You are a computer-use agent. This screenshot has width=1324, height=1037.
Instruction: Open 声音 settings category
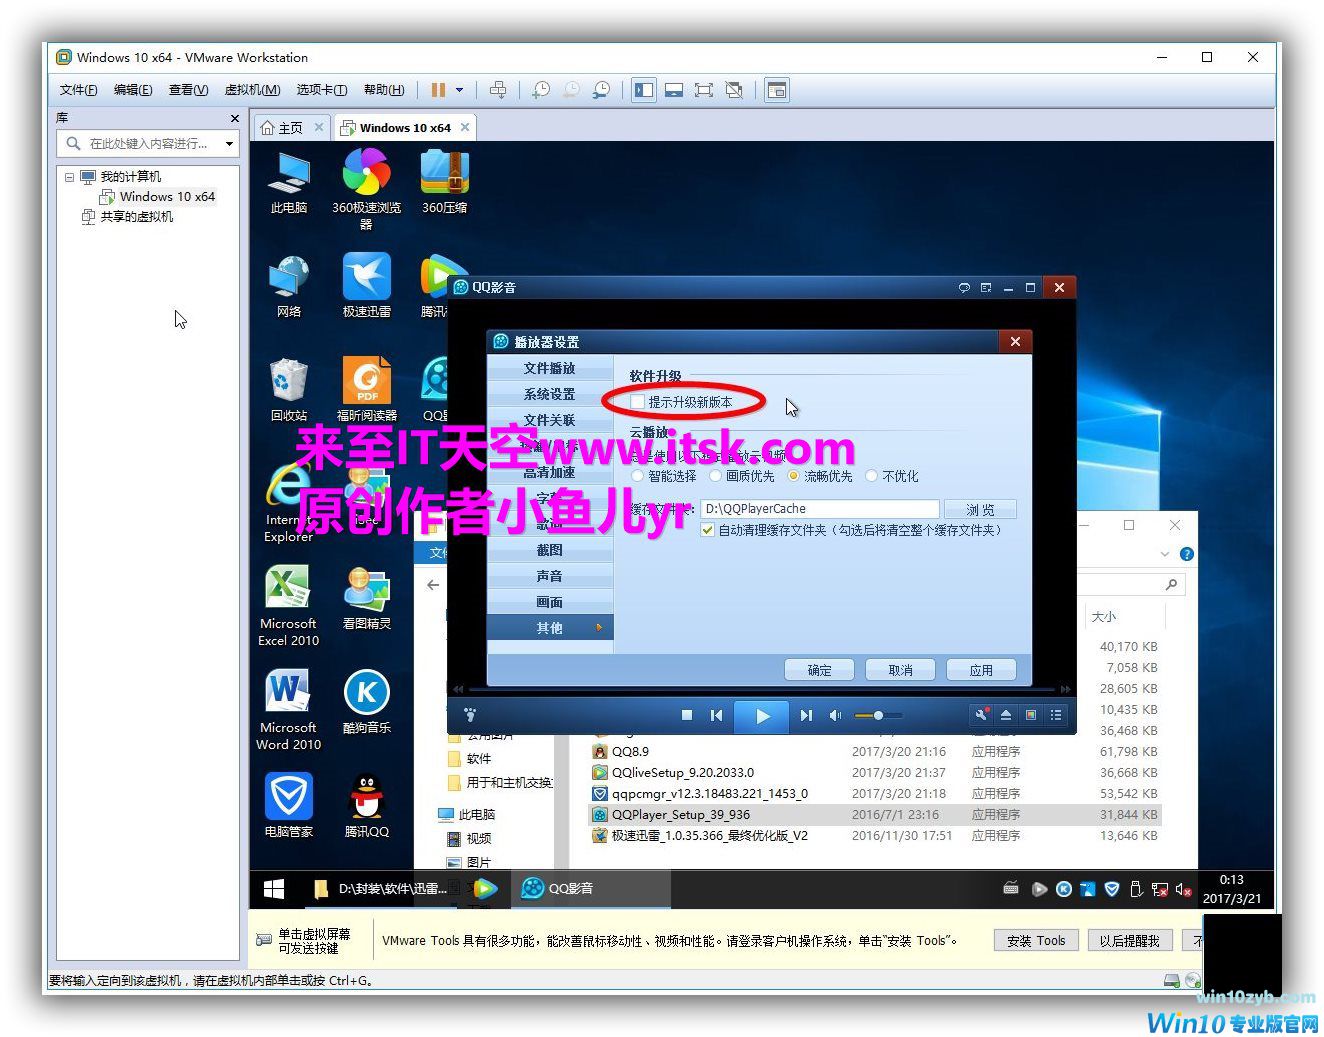550,576
